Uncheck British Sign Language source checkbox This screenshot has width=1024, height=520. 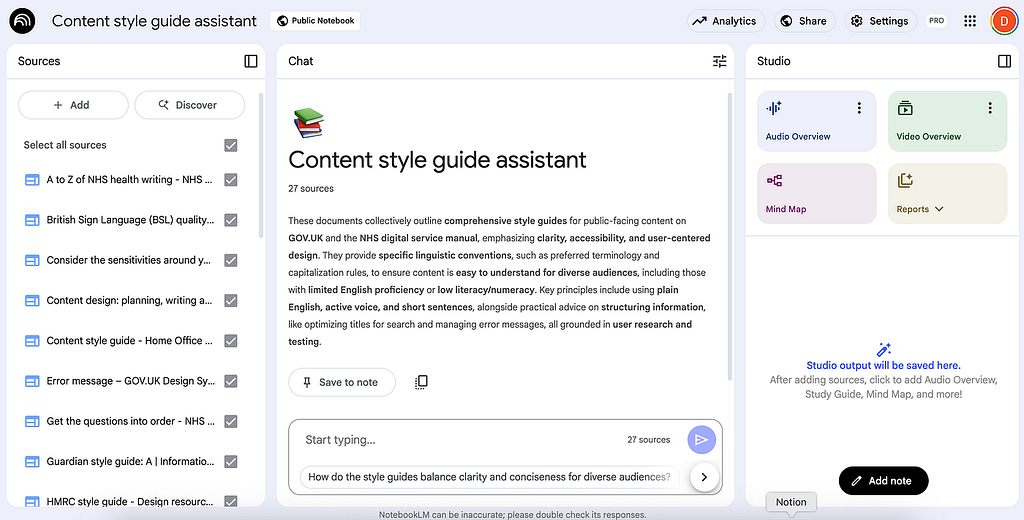(x=231, y=220)
